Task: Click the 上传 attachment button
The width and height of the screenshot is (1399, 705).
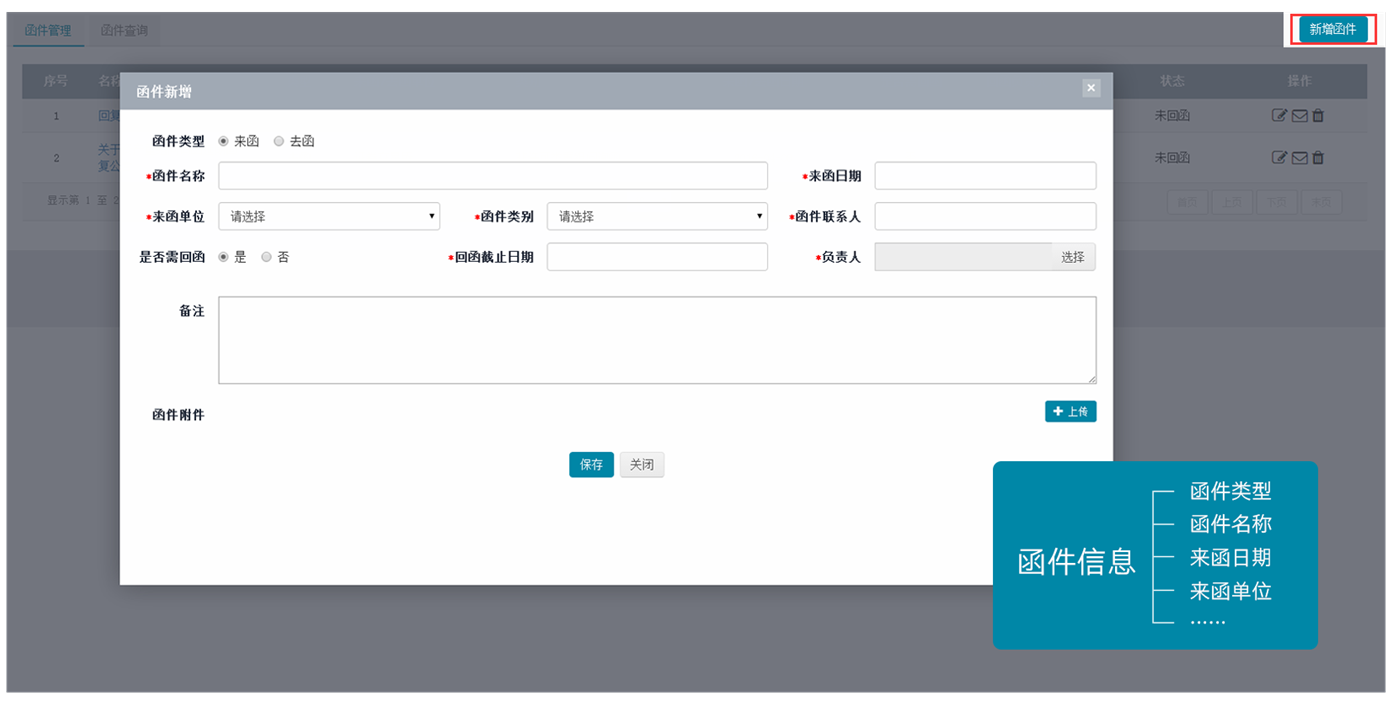Action: [x=1071, y=411]
